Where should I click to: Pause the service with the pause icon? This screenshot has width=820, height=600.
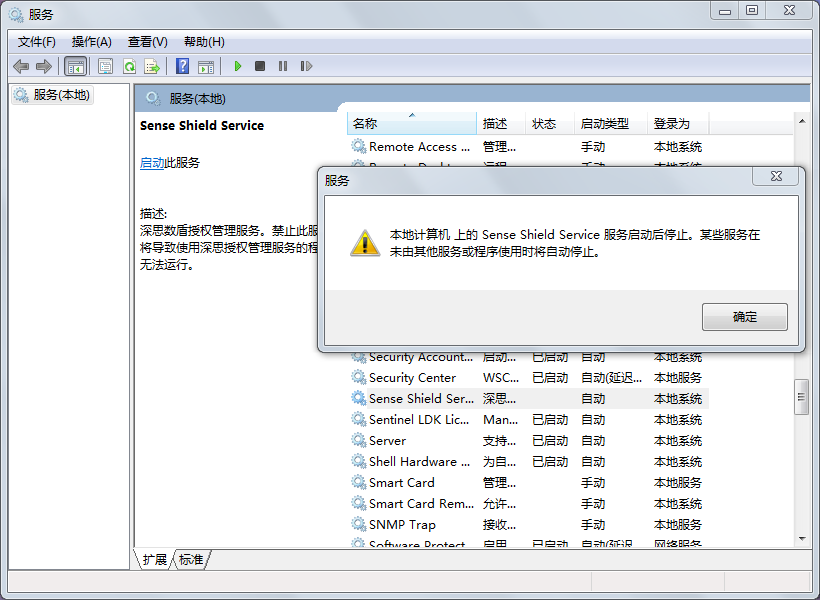(x=283, y=66)
